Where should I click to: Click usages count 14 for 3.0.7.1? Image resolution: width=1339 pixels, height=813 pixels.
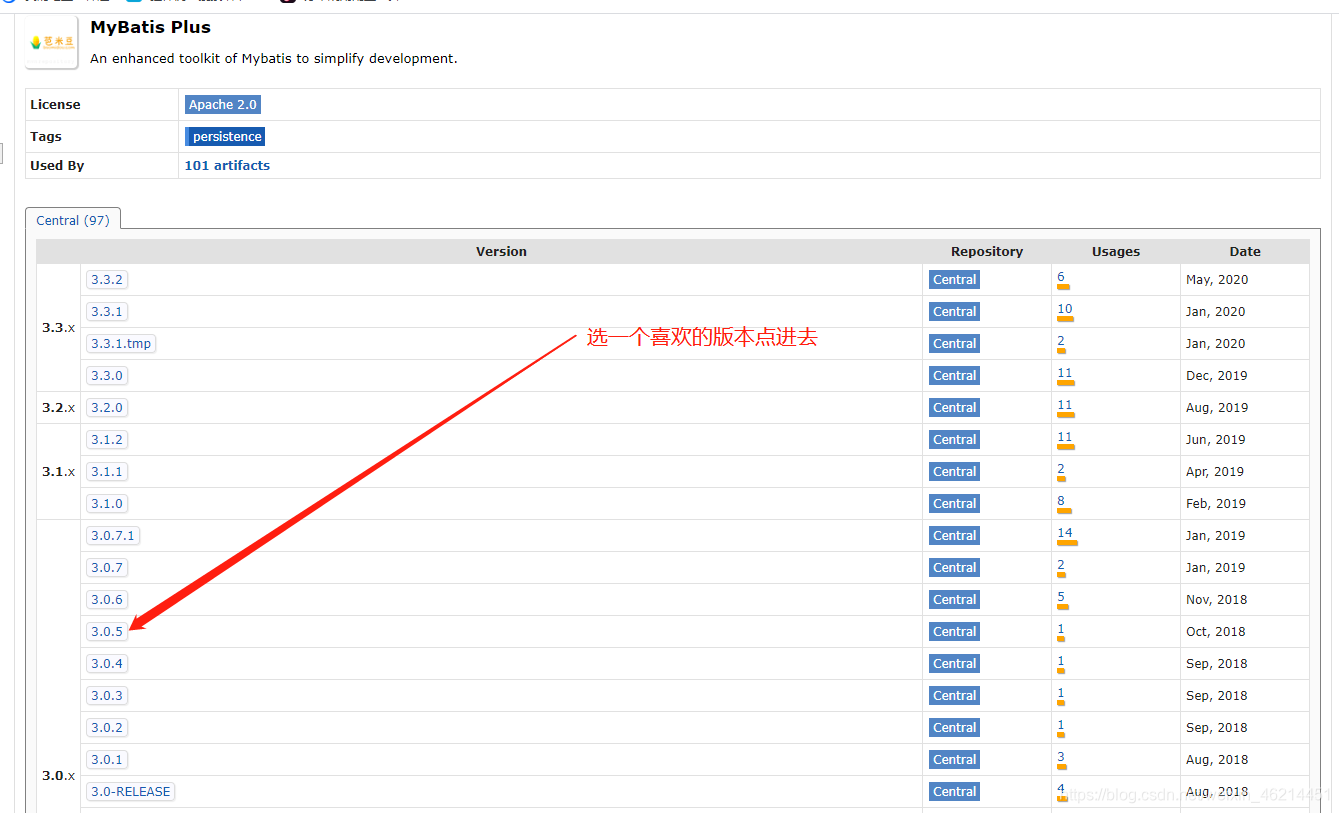click(x=1065, y=533)
